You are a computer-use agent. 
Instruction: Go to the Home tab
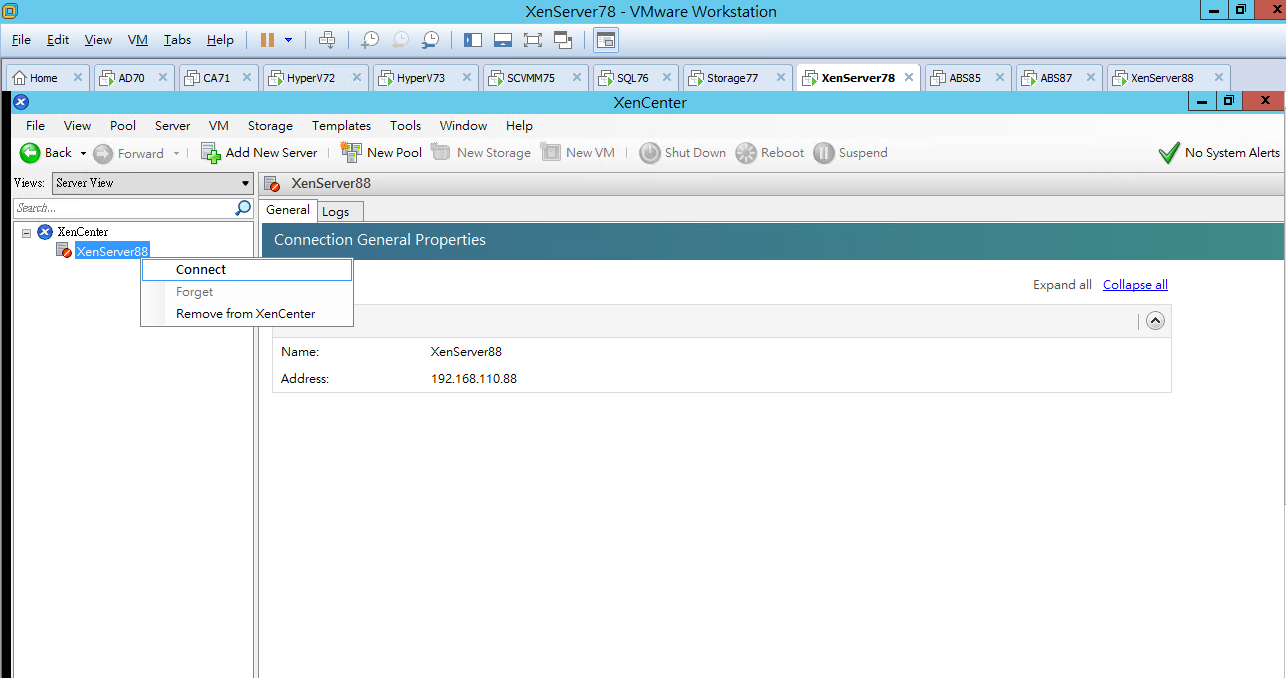47,78
